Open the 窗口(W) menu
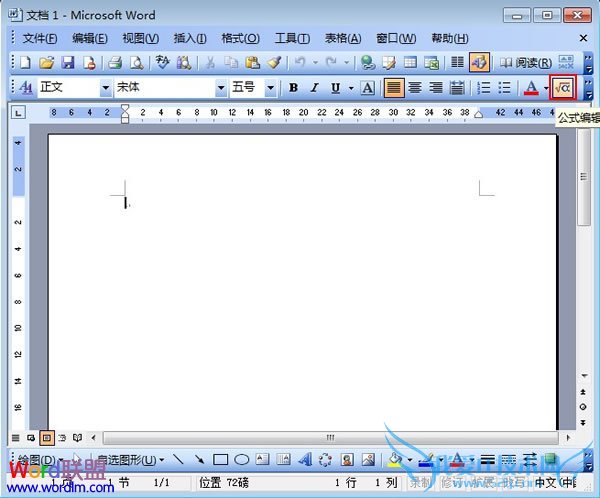This screenshot has width=600, height=498. click(x=396, y=38)
